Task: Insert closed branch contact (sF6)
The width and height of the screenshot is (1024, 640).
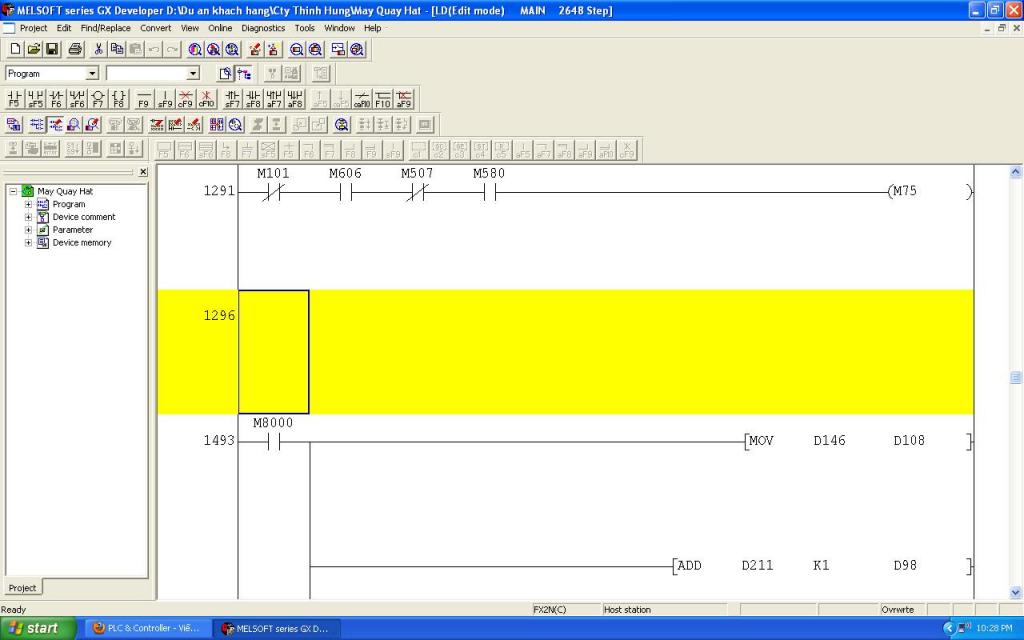Action: pyautogui.click(x=77, y=99)
